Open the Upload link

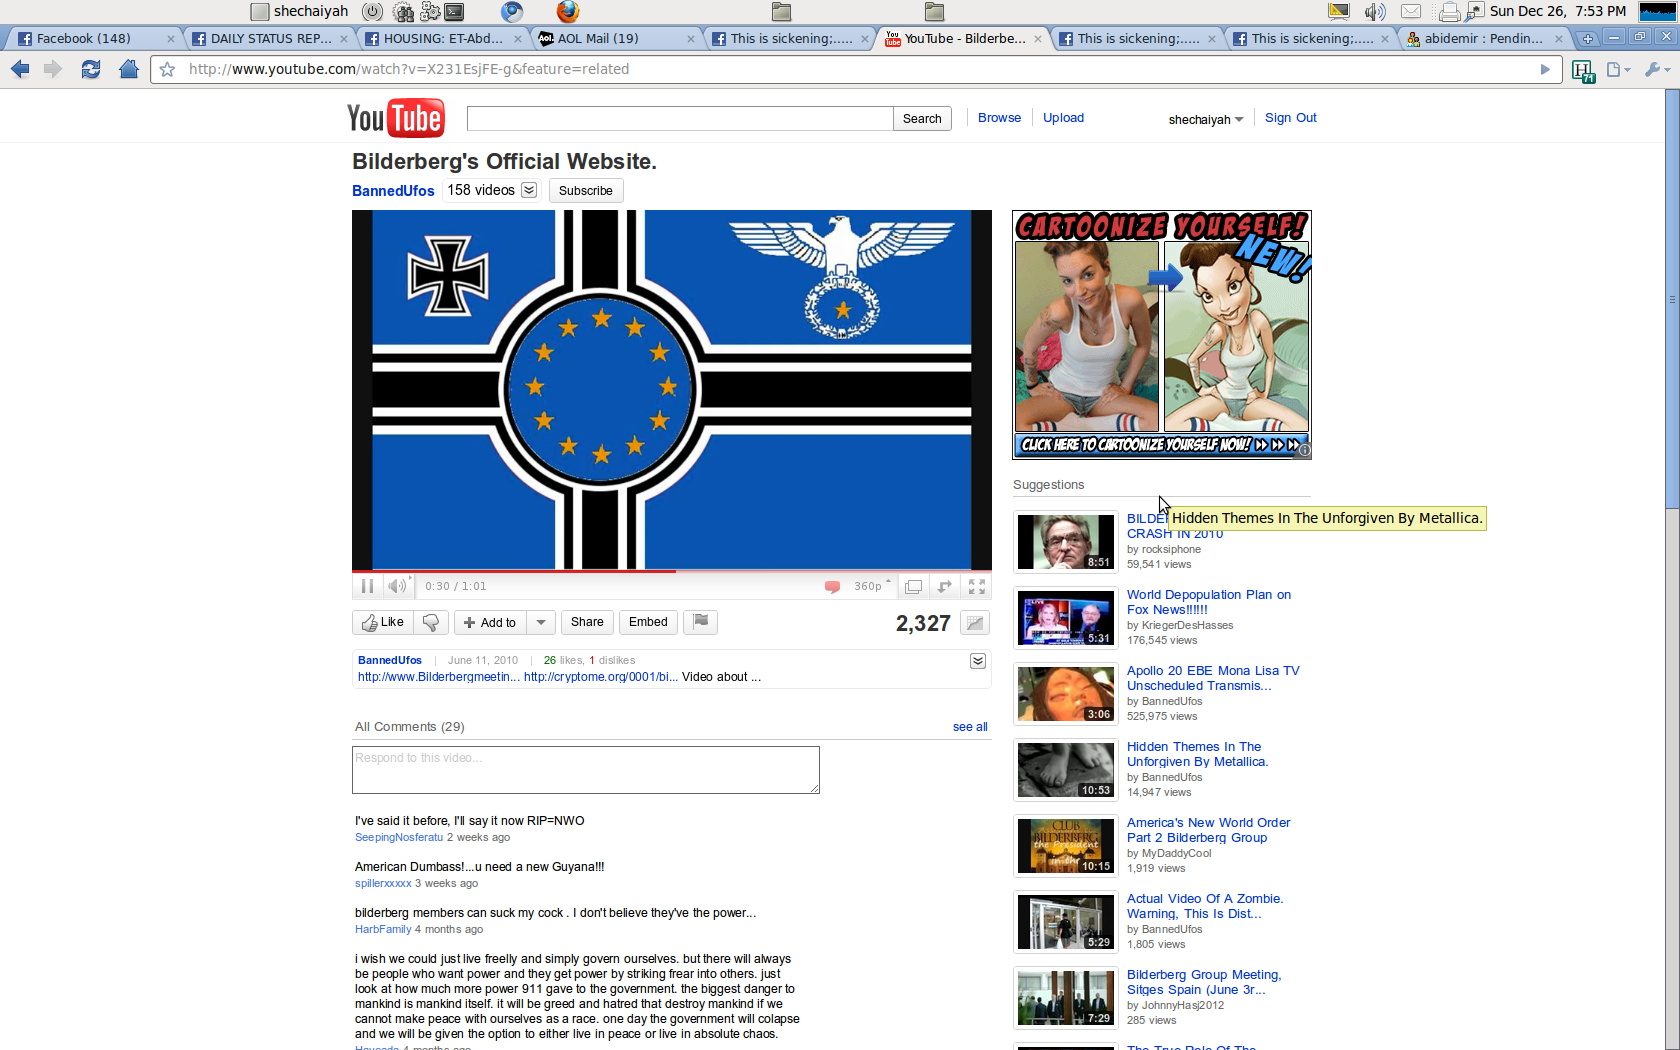pyautogui.click(x=1063, y=117)
